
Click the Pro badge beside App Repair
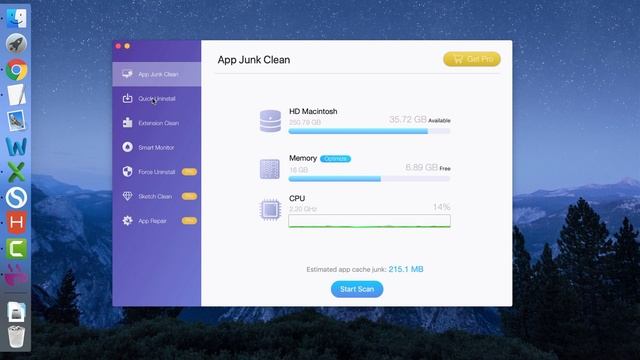coord(189,221)
